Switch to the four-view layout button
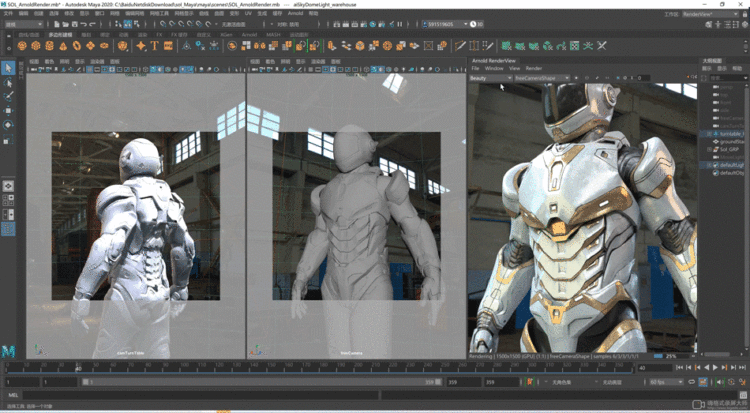Screen dimensions: 750x413 [x=8, y=201]
